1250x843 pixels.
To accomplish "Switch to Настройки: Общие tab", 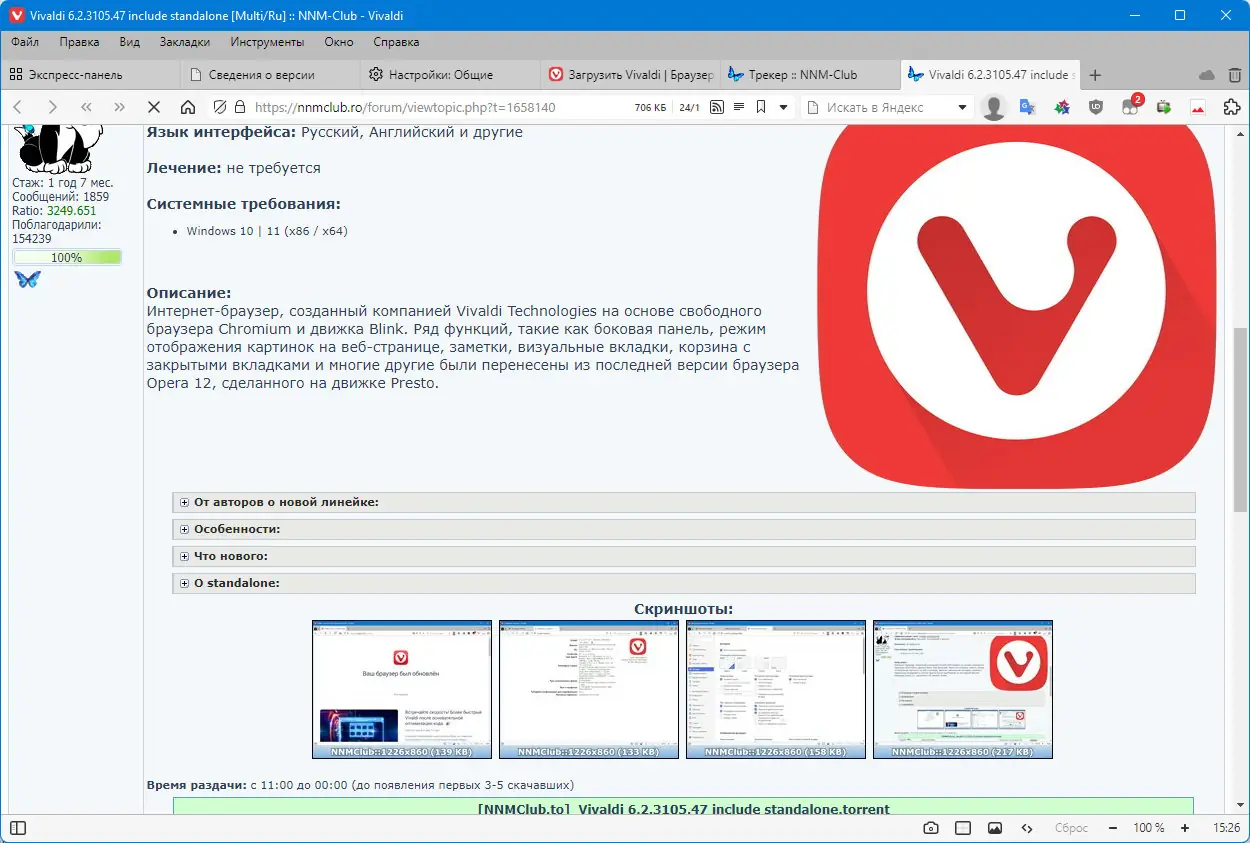I will coord(449,75).
